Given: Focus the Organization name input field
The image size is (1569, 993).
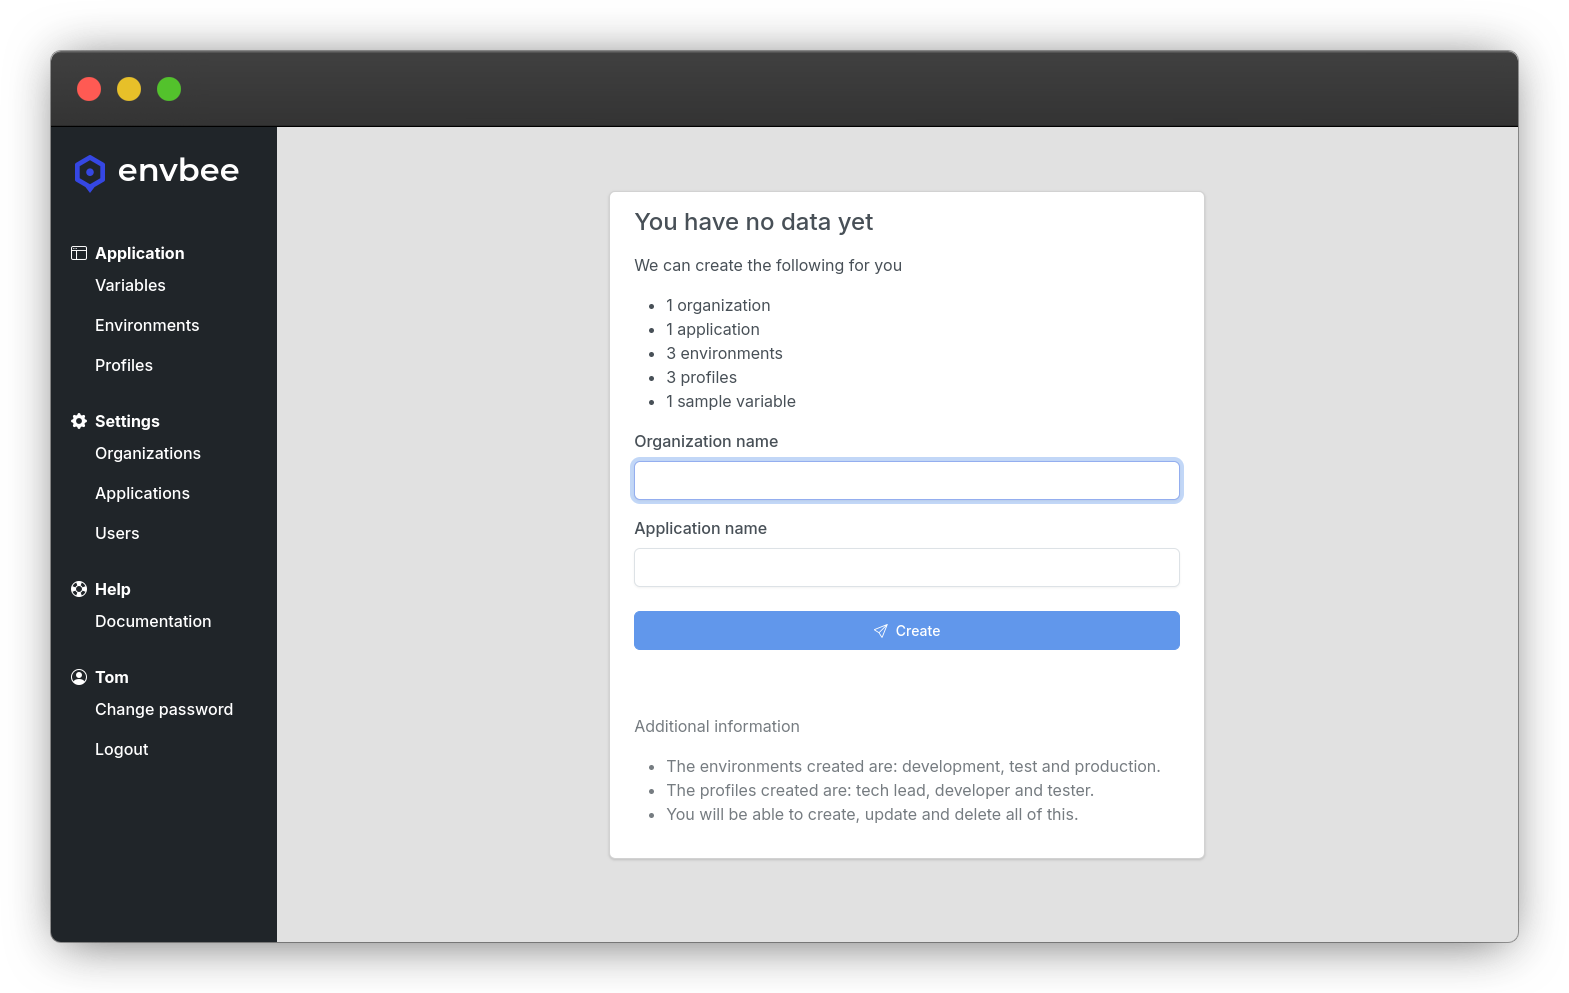Looking at the screenshot, I should click(906, 481).
